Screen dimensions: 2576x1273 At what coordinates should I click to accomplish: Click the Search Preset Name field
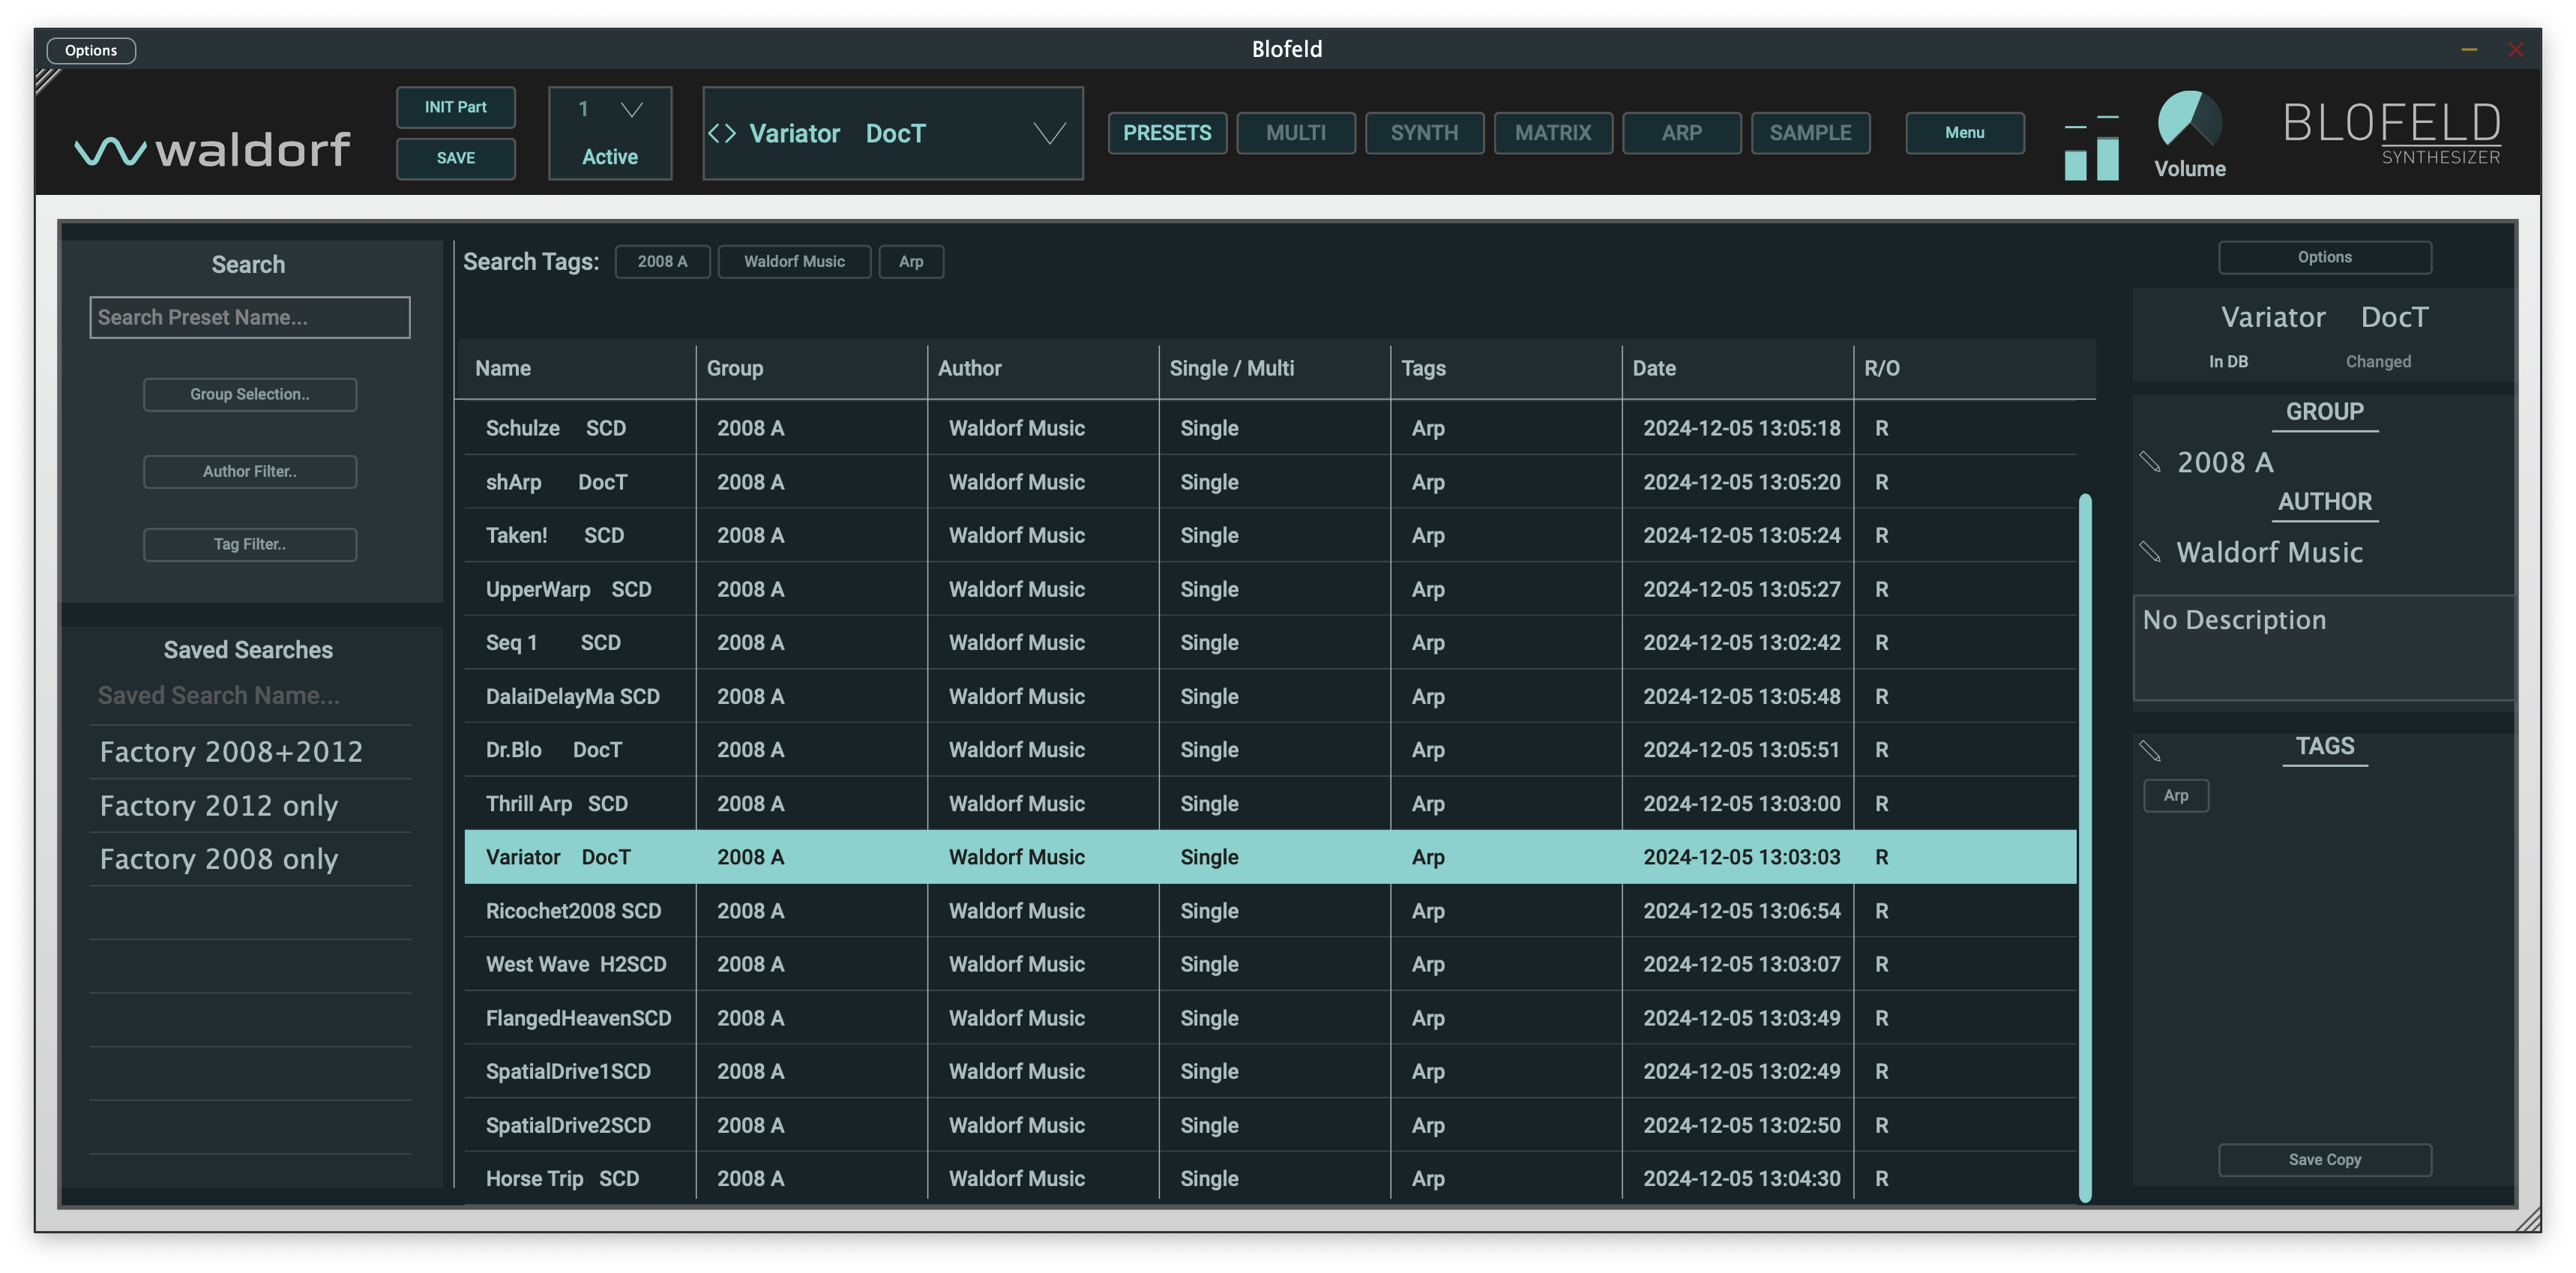pos(250,317)
